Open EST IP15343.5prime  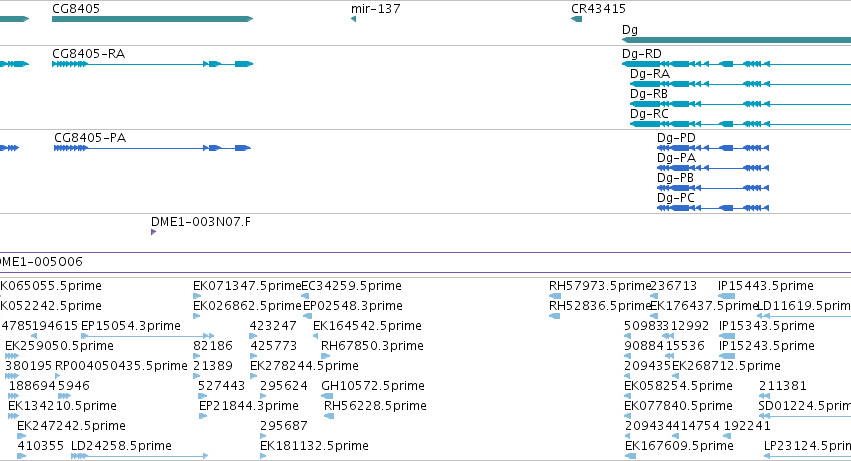767,326
